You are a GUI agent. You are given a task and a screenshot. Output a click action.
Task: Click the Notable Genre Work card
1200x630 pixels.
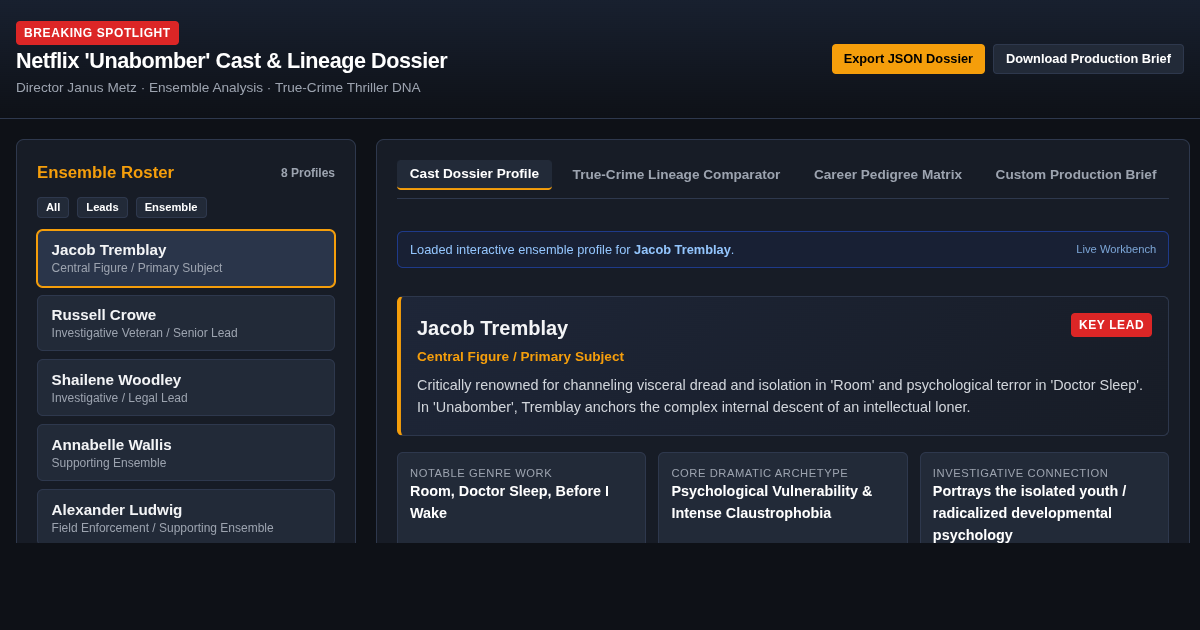coord(521,498)
